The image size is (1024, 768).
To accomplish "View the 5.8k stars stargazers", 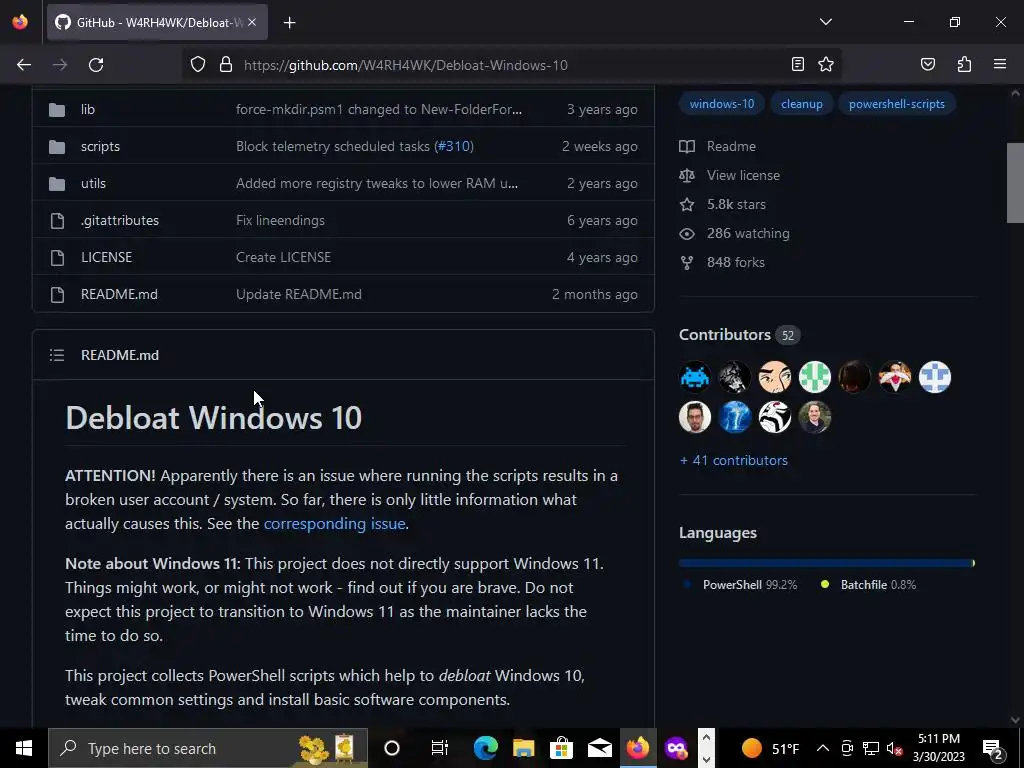I will tap(736, 204).
